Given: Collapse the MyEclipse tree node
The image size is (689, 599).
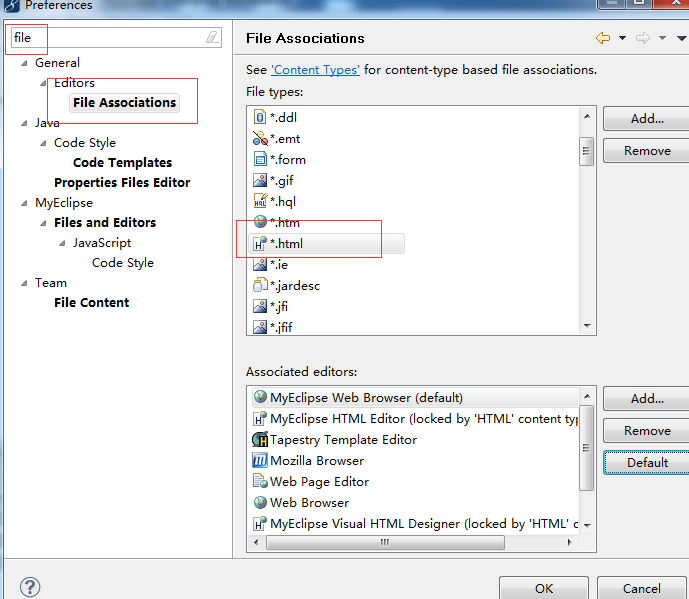Looking at the screenshot, I should point(24,203).
